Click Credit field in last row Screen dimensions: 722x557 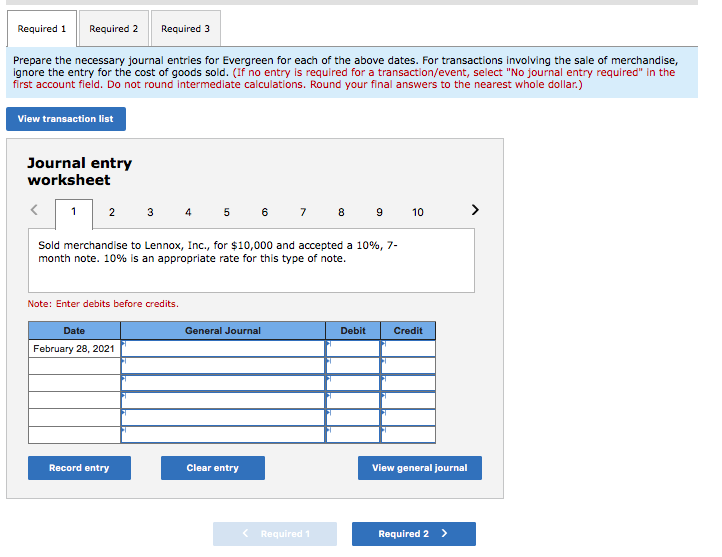click(408, 435)
